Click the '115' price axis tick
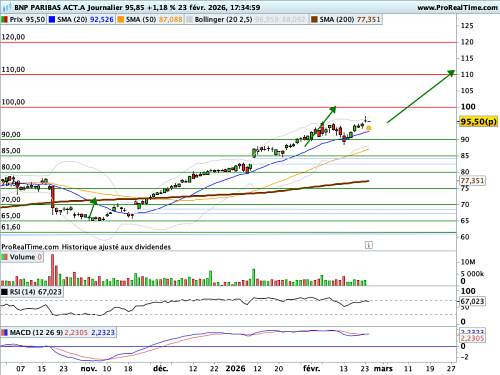 [x=467, y=58]
